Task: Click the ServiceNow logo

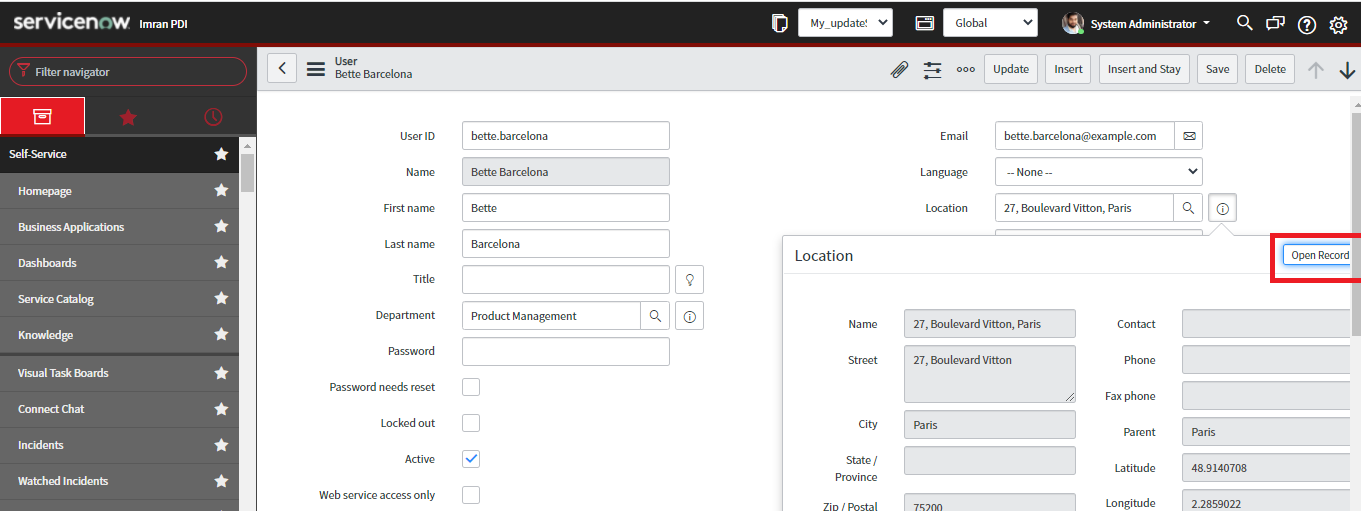Action: click(x=71, y=22)
